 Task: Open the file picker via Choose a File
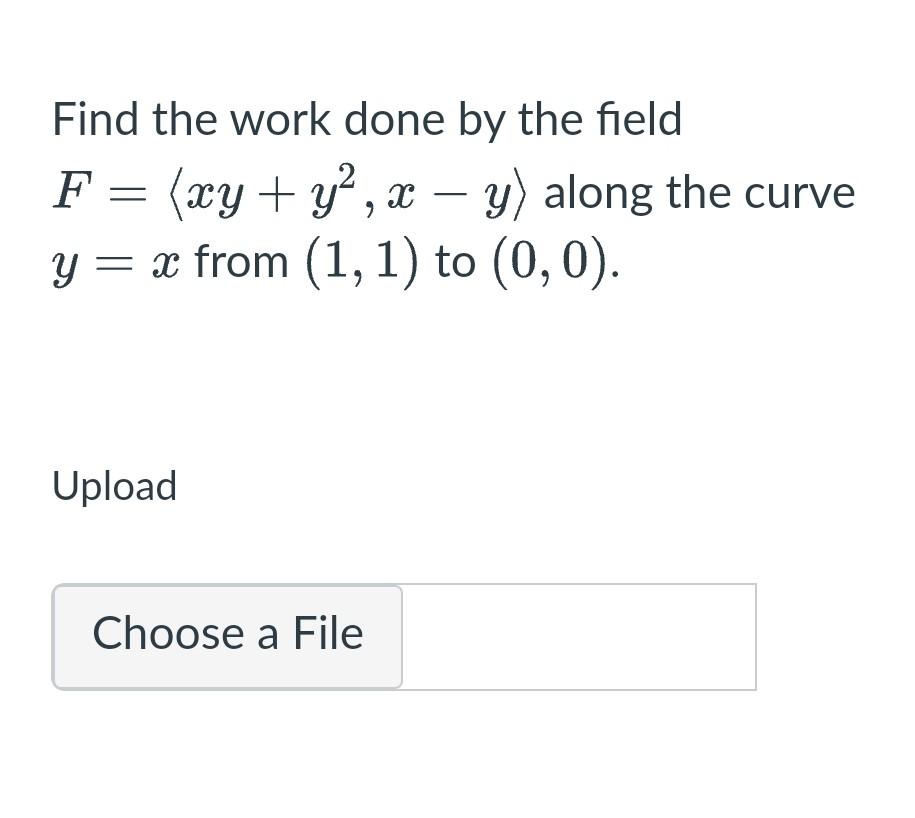[x=227, y=634]
